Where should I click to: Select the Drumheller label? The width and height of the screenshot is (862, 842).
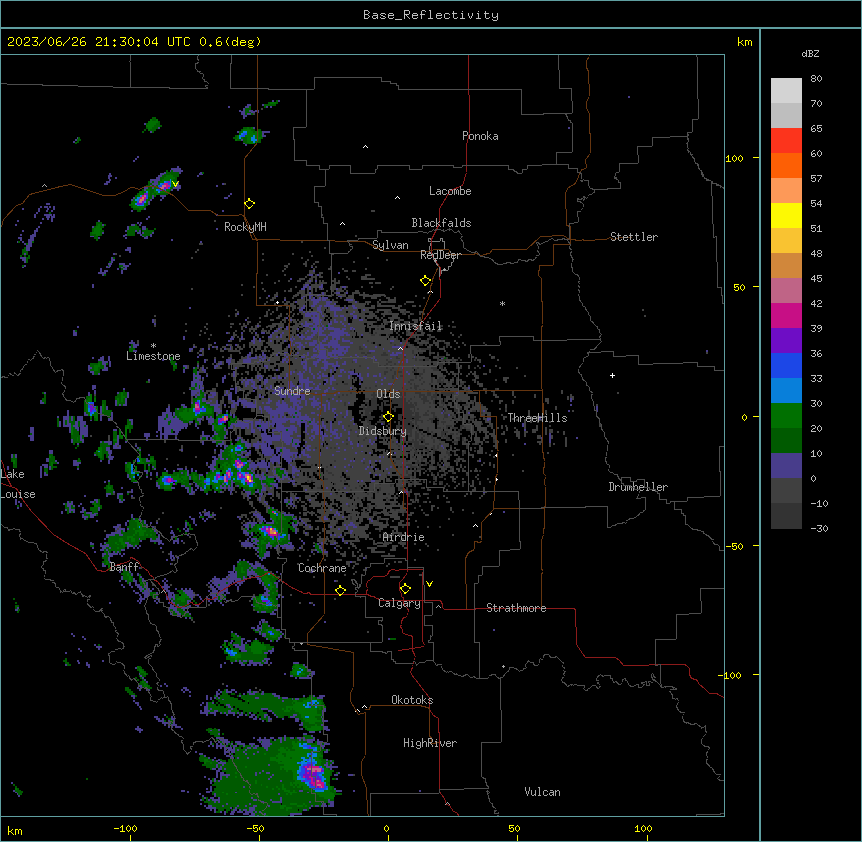(638, 487)
